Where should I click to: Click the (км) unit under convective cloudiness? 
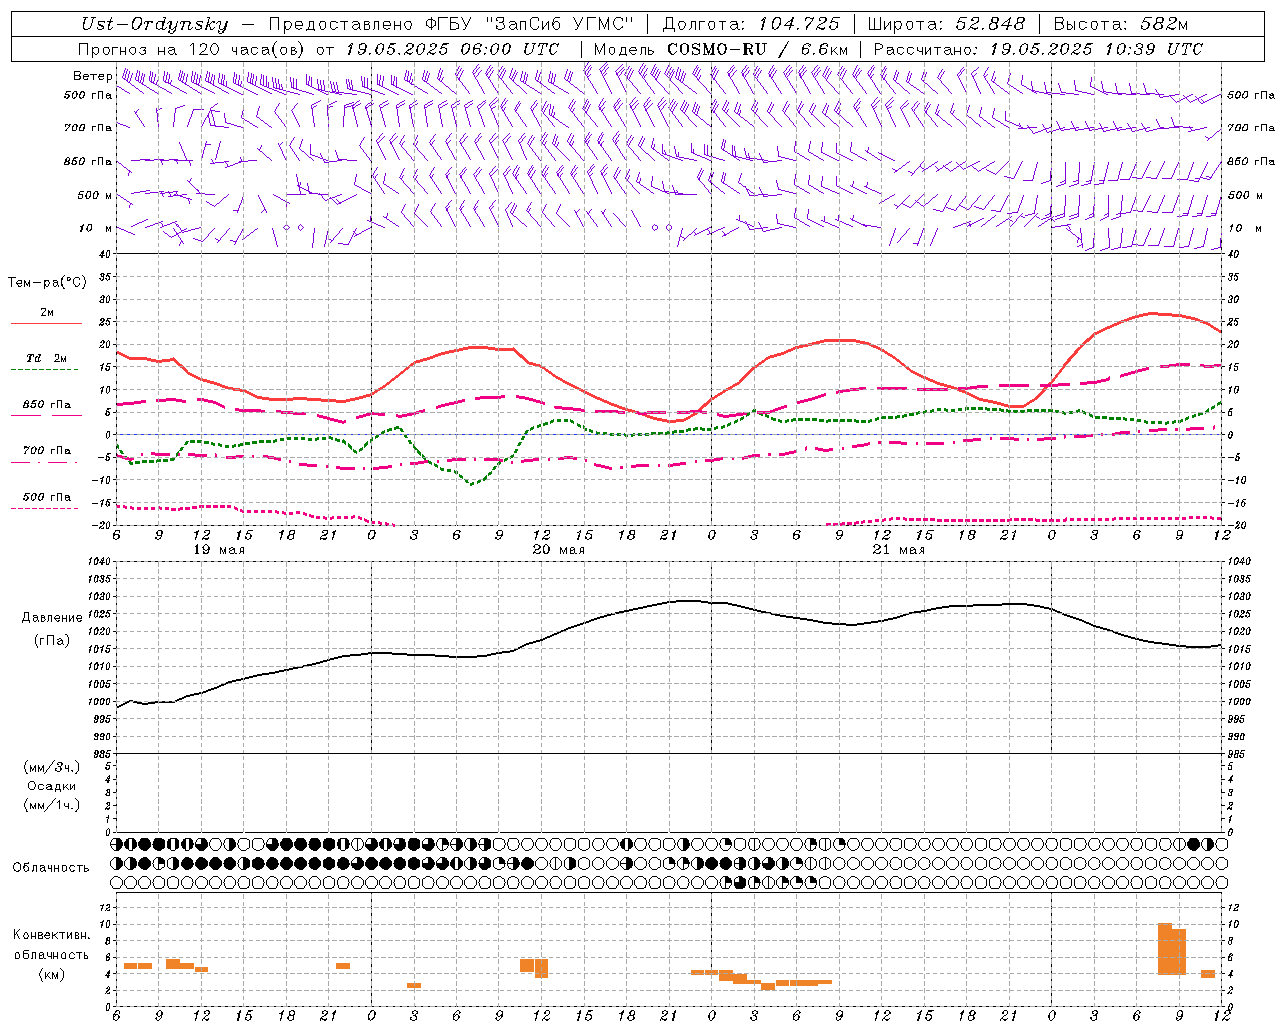click(x=52, y=974)
